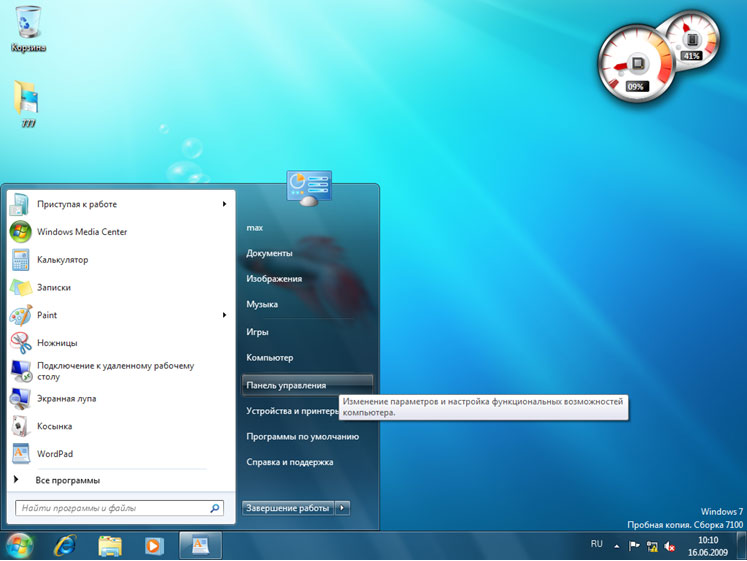Image resolution: width=747 pixels, height=561 pixels.
Task: Open Windows Explorer taskbar icon
Action: pyautogui.click(x=110, y=545)
